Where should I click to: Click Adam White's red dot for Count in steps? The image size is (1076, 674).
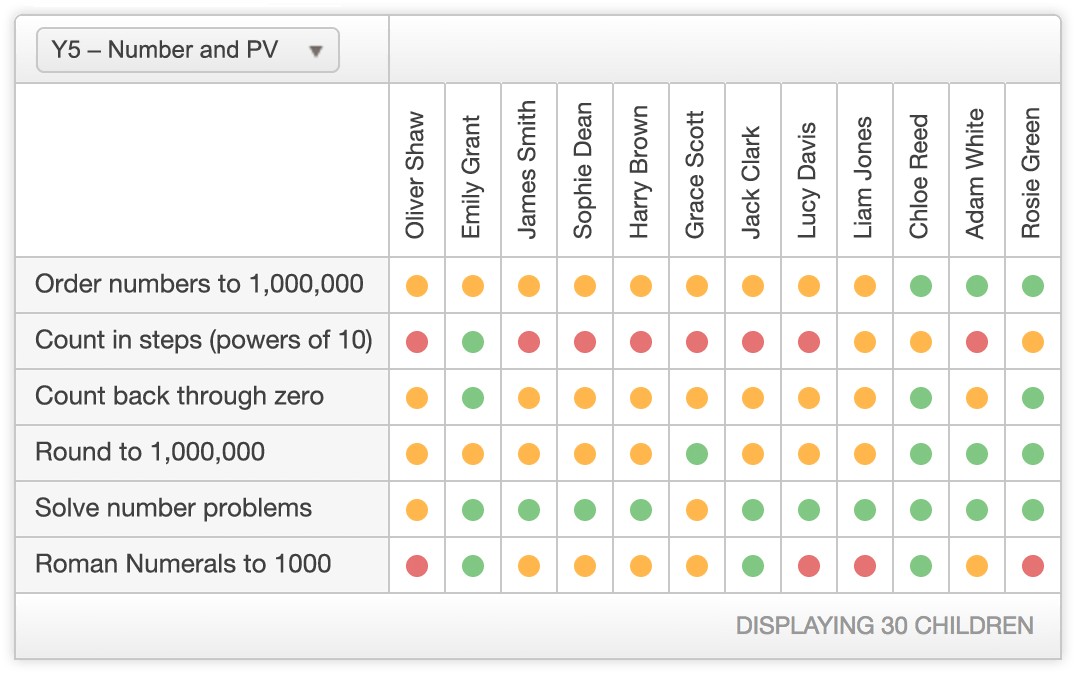click(x=977, y=342)
